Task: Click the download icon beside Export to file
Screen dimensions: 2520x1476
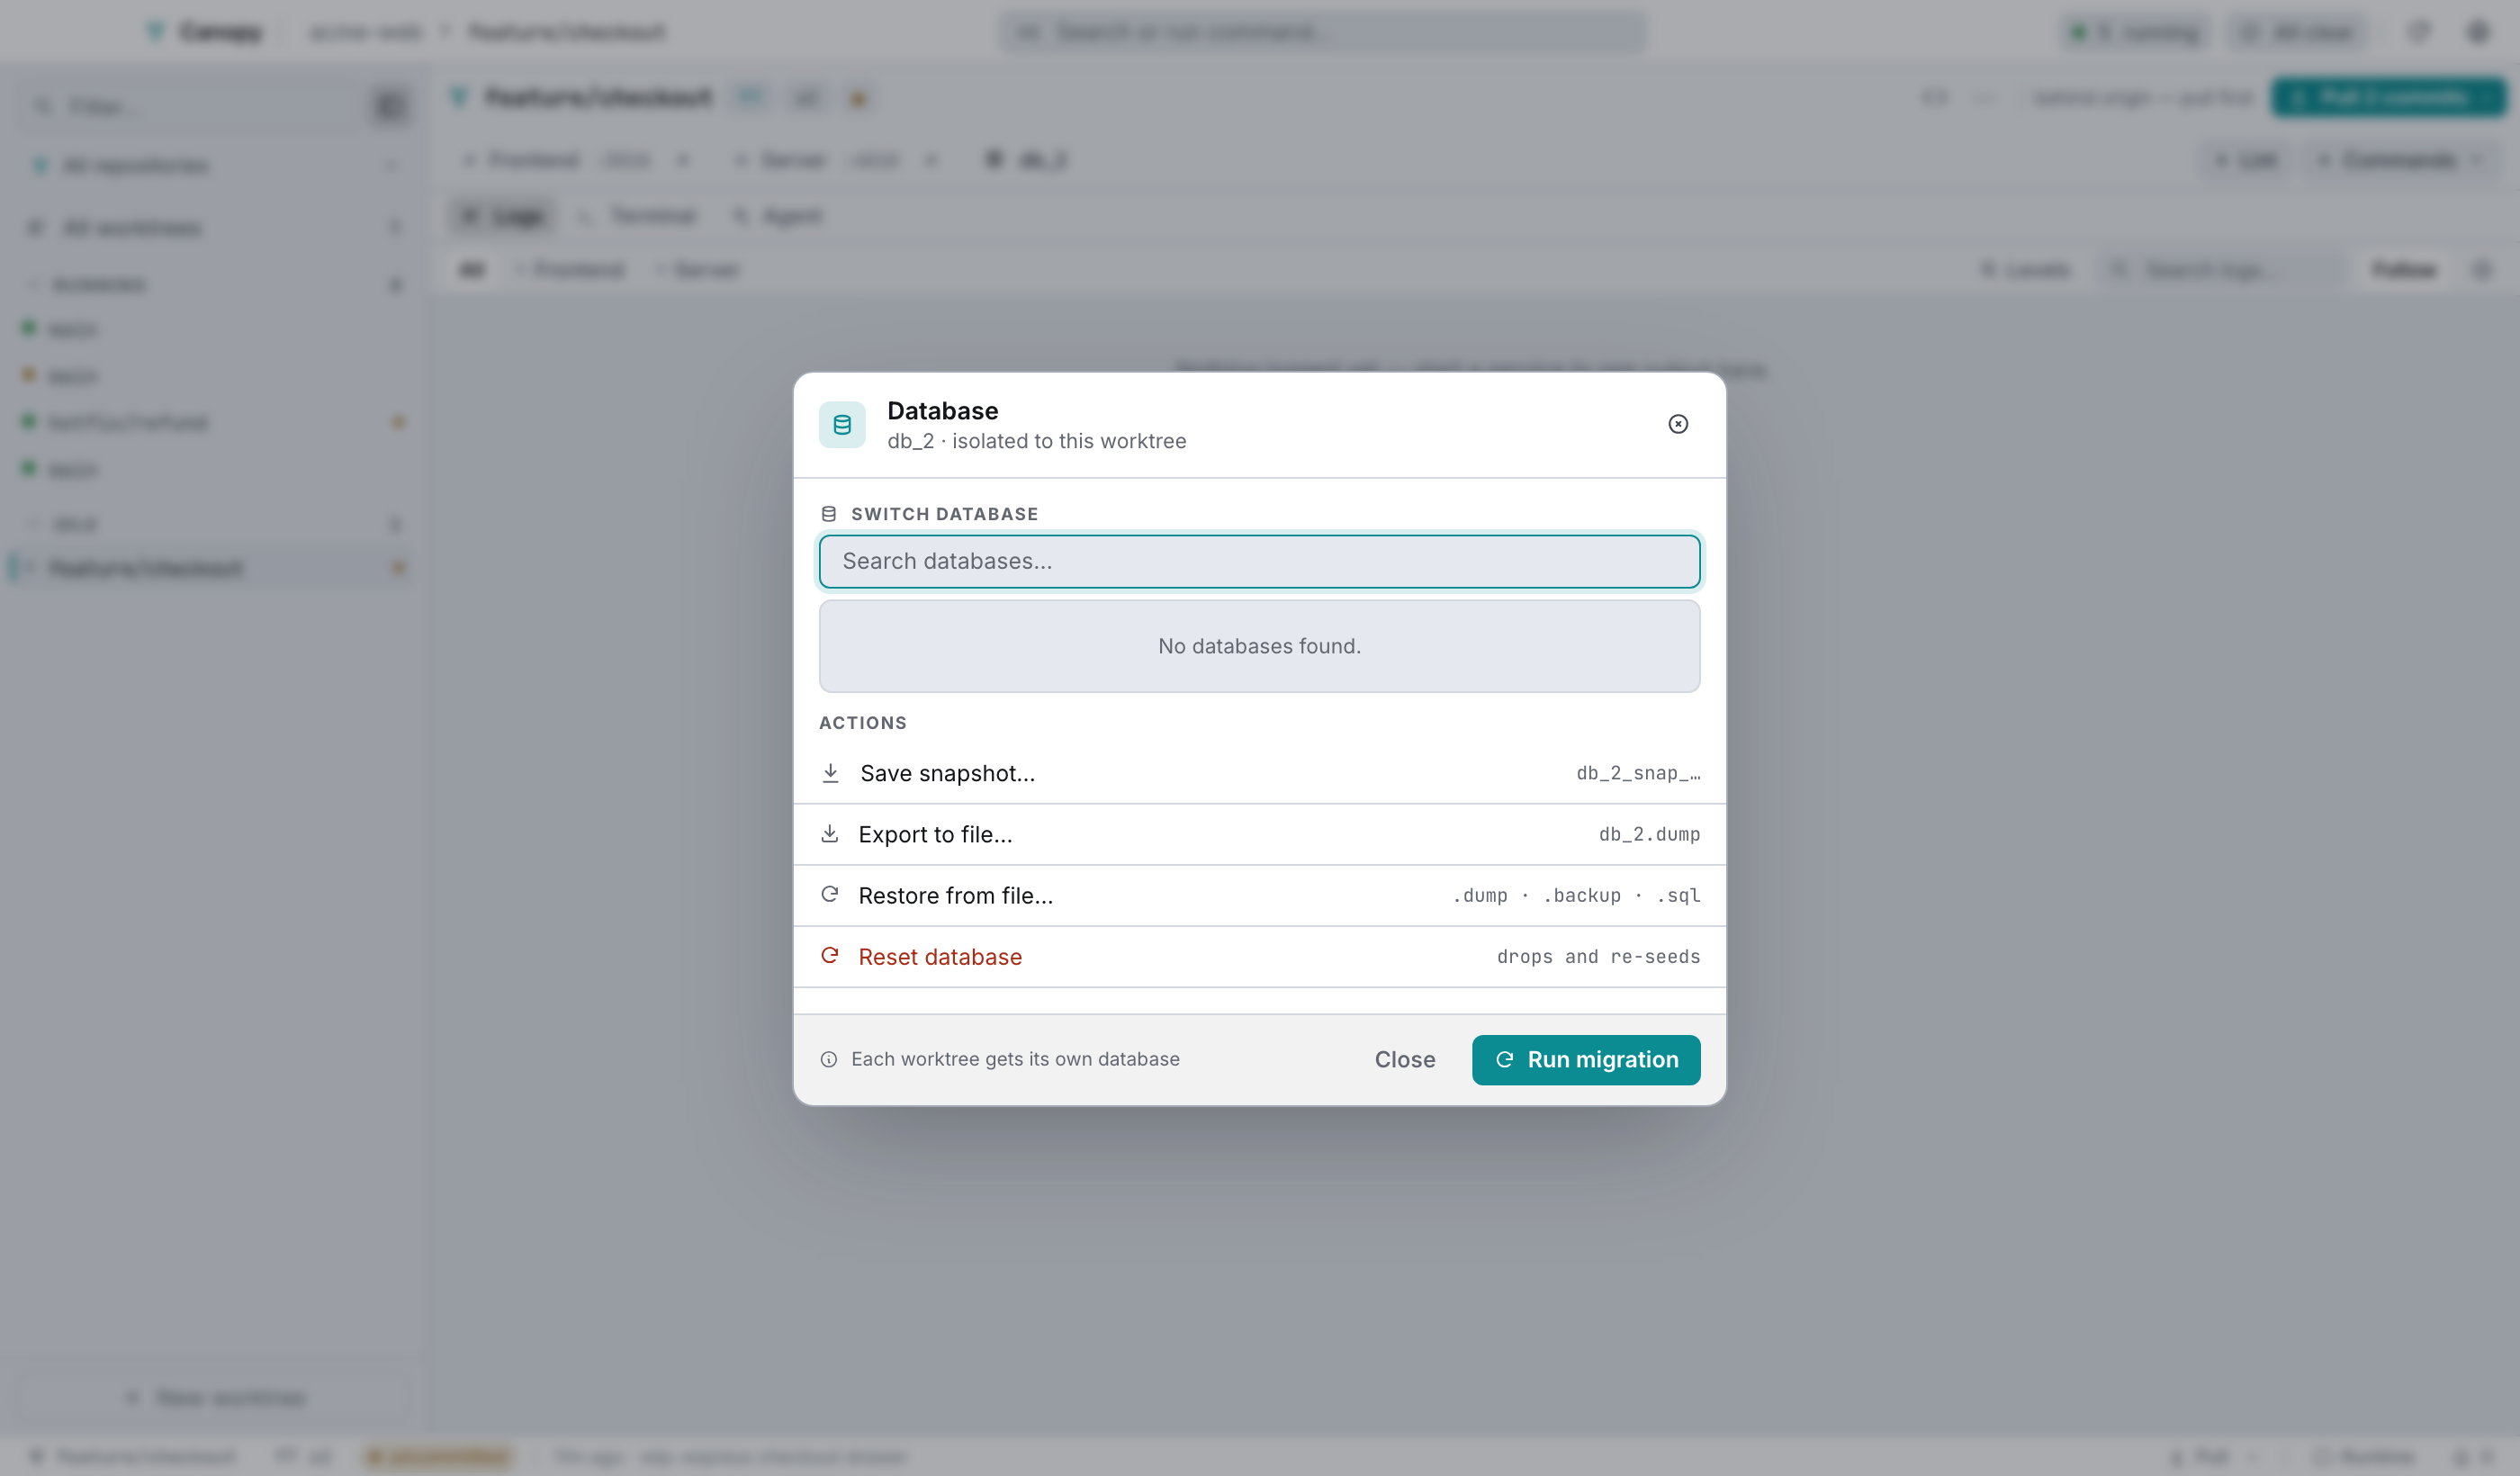Action: point(829,834)
